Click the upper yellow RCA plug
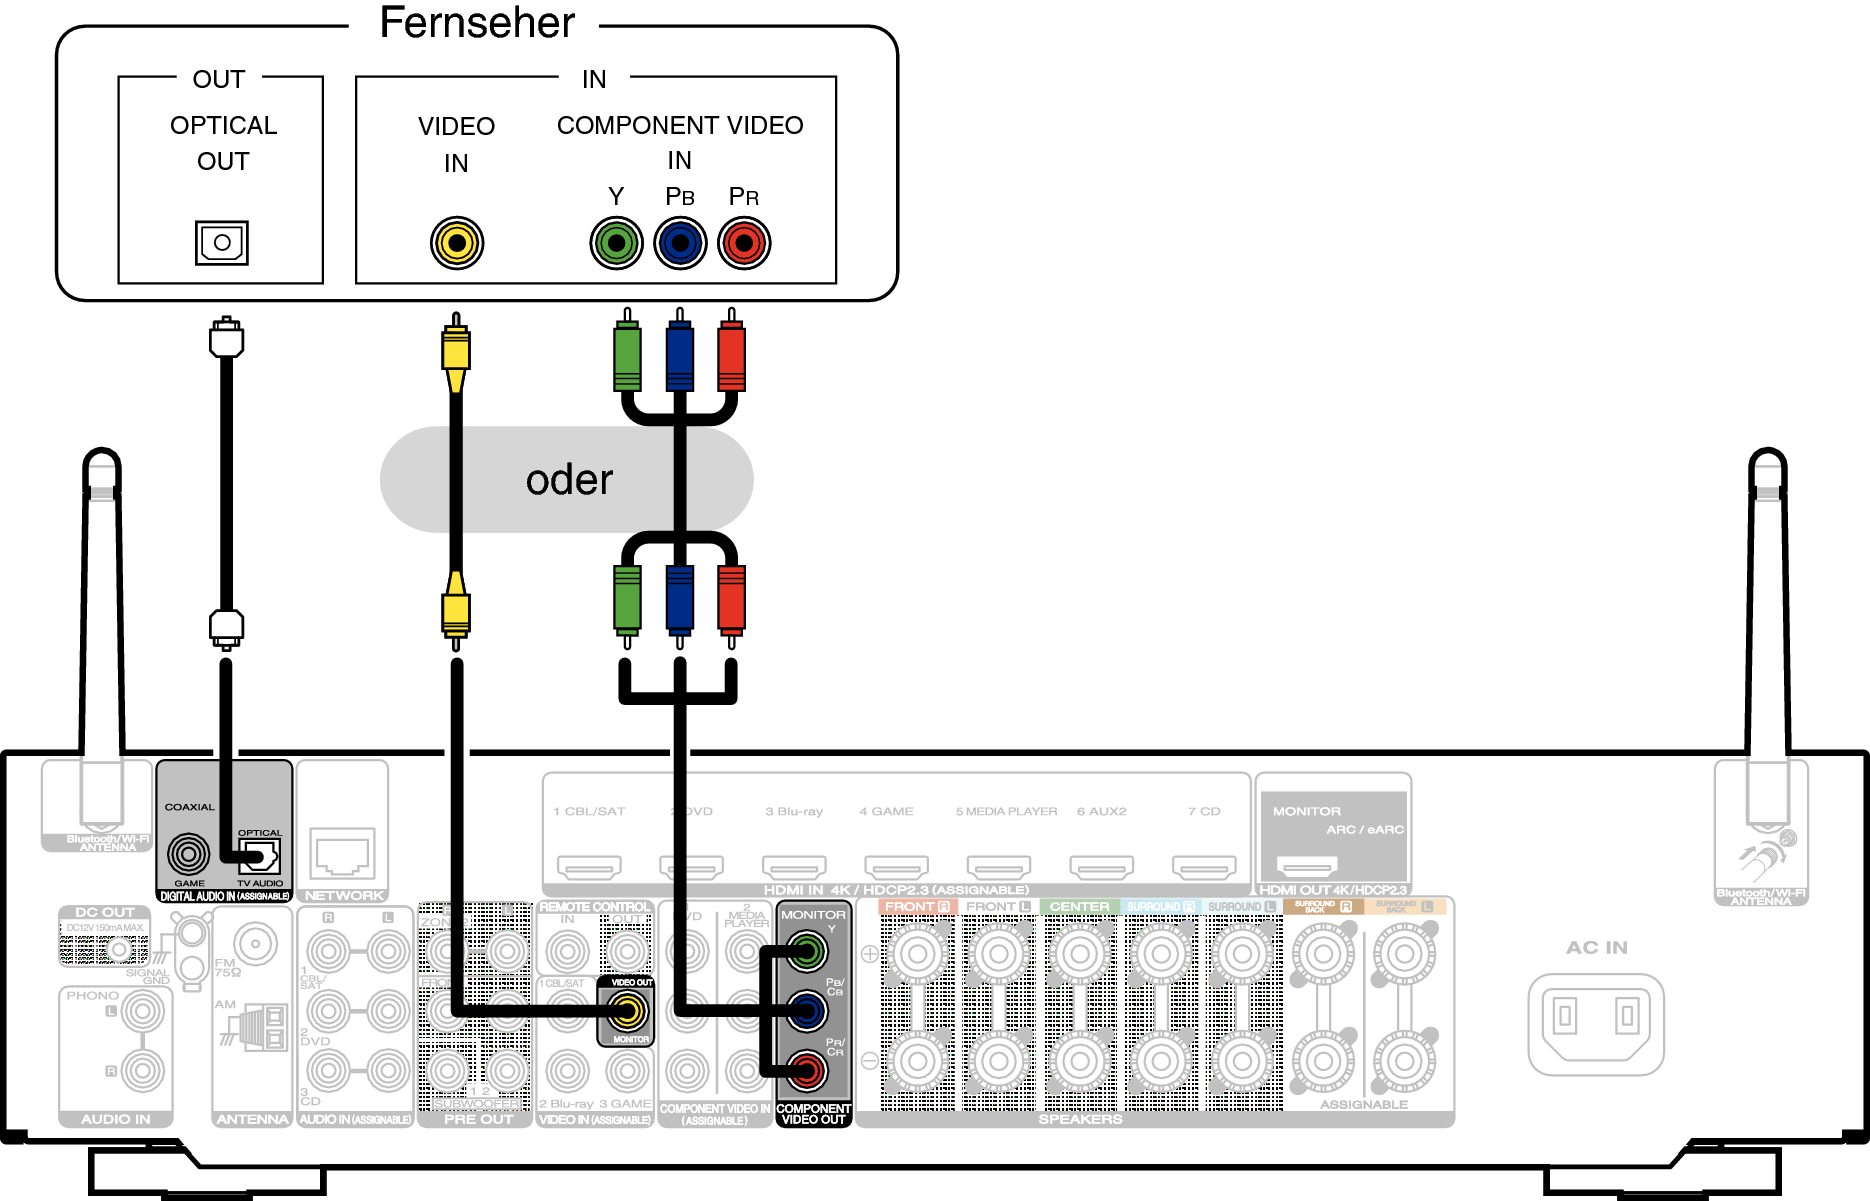This screenshot has width=1870, height=1201. 456,352
